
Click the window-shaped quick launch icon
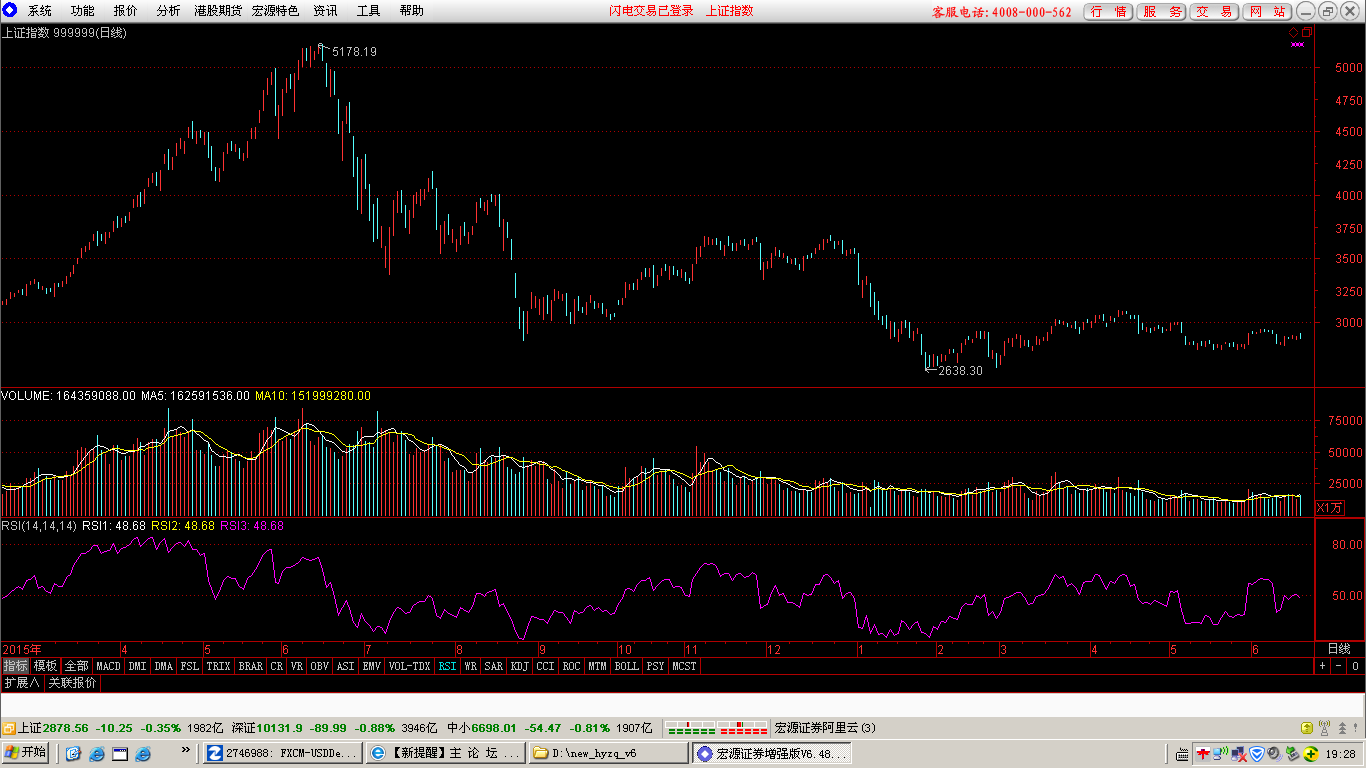(x=120, y=753)
